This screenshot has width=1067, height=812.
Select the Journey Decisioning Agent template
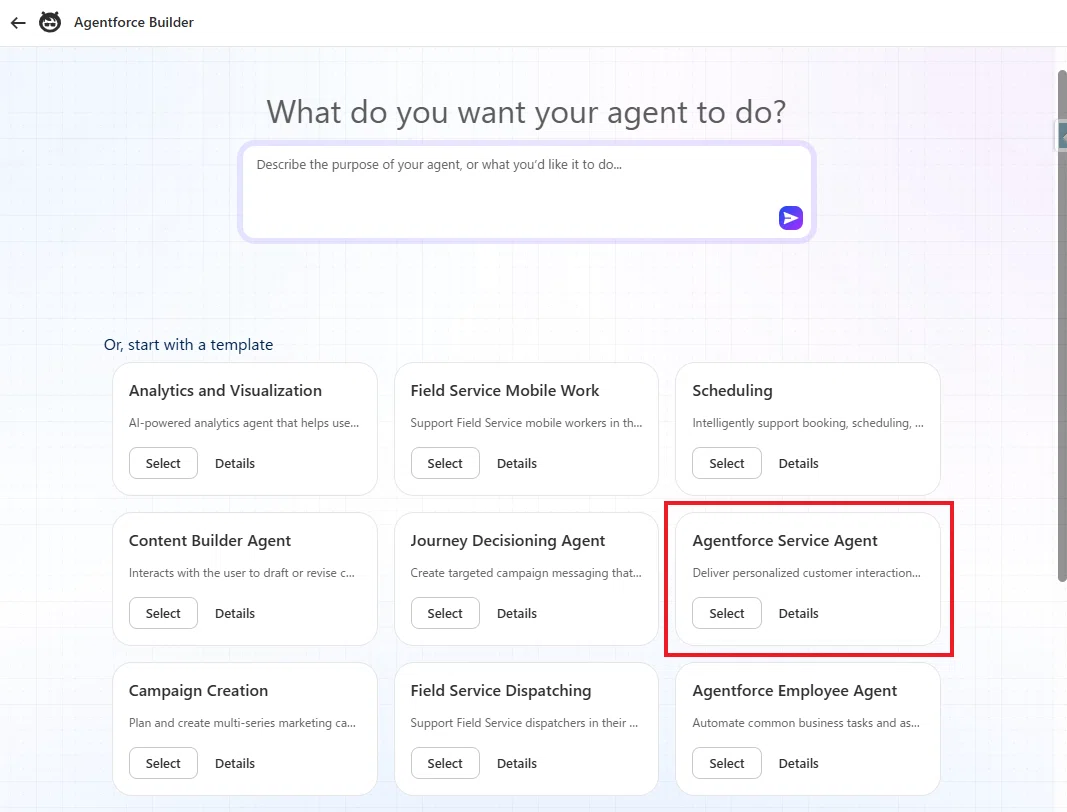pyautogui.click(x=445, y=613)
